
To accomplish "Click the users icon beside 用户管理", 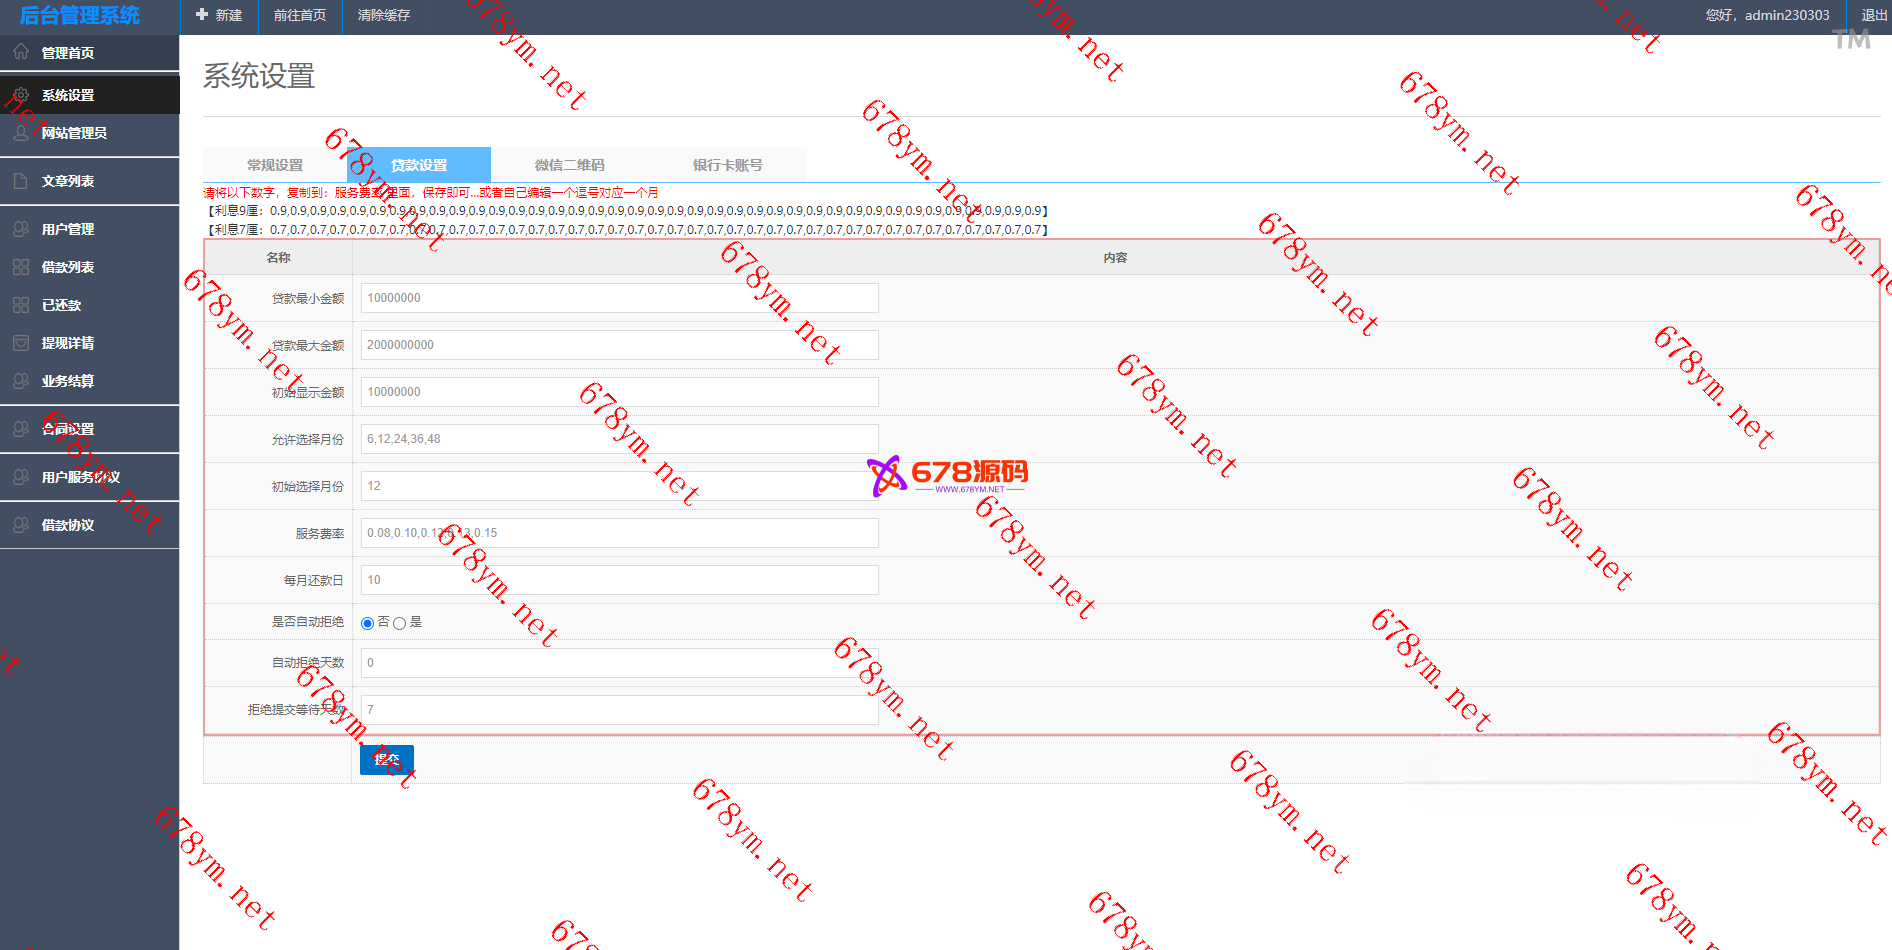I will tap(21, 229).
